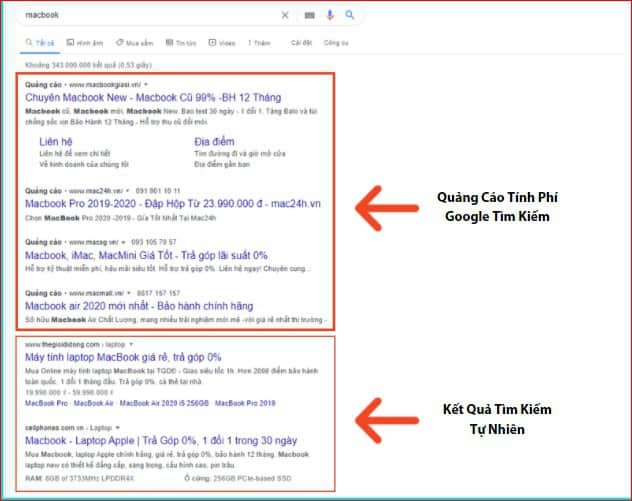The height and width of the screenshot is (501, 632).
Task: Open the MacBook Air 2020 i5 256GB sublink
Action: [164, 403]
